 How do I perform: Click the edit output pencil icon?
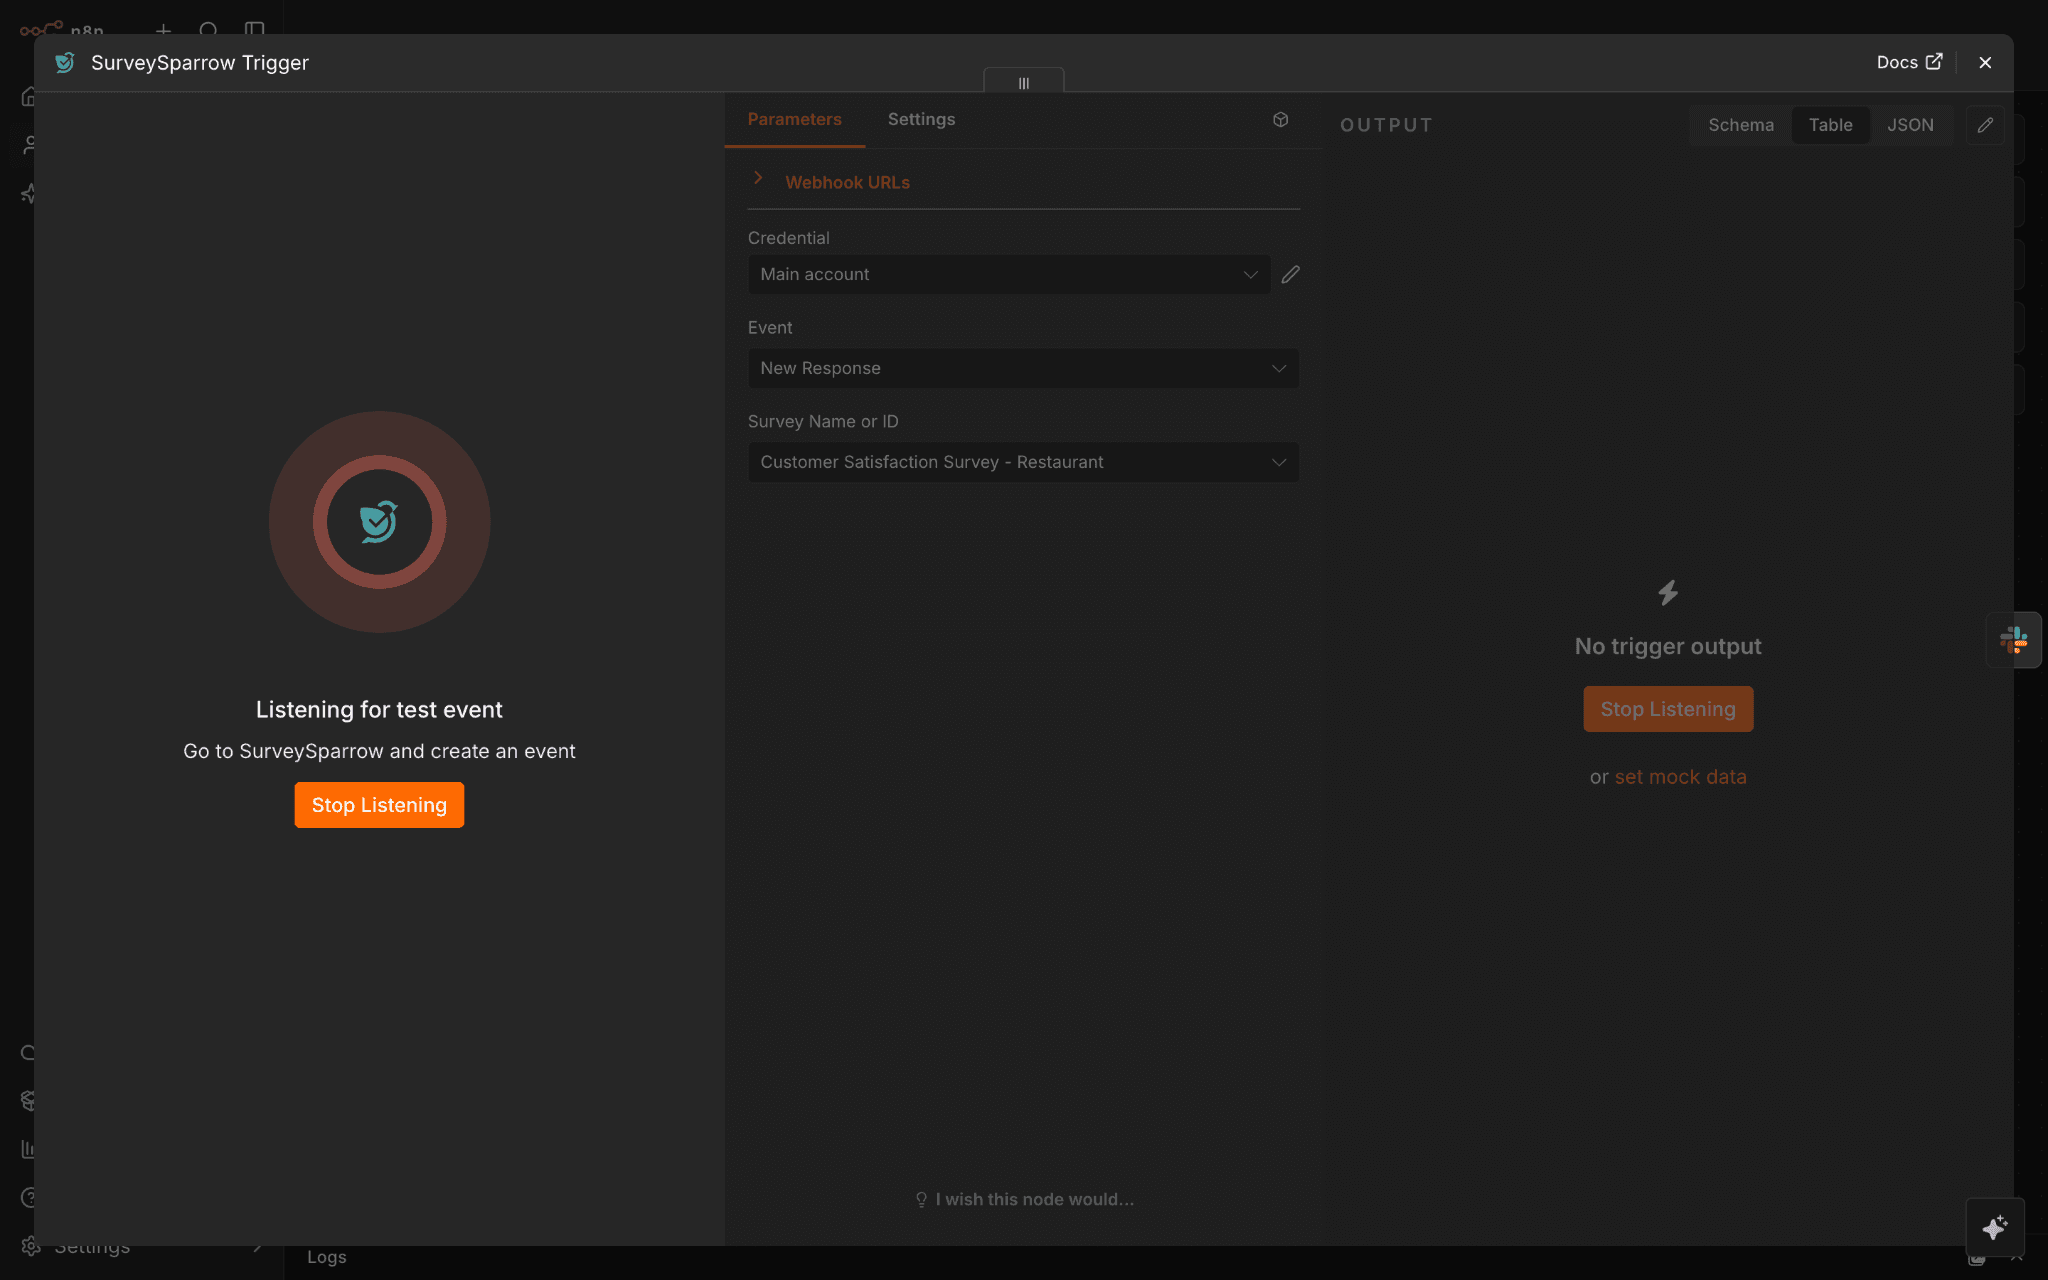(x=1985, y=125)
